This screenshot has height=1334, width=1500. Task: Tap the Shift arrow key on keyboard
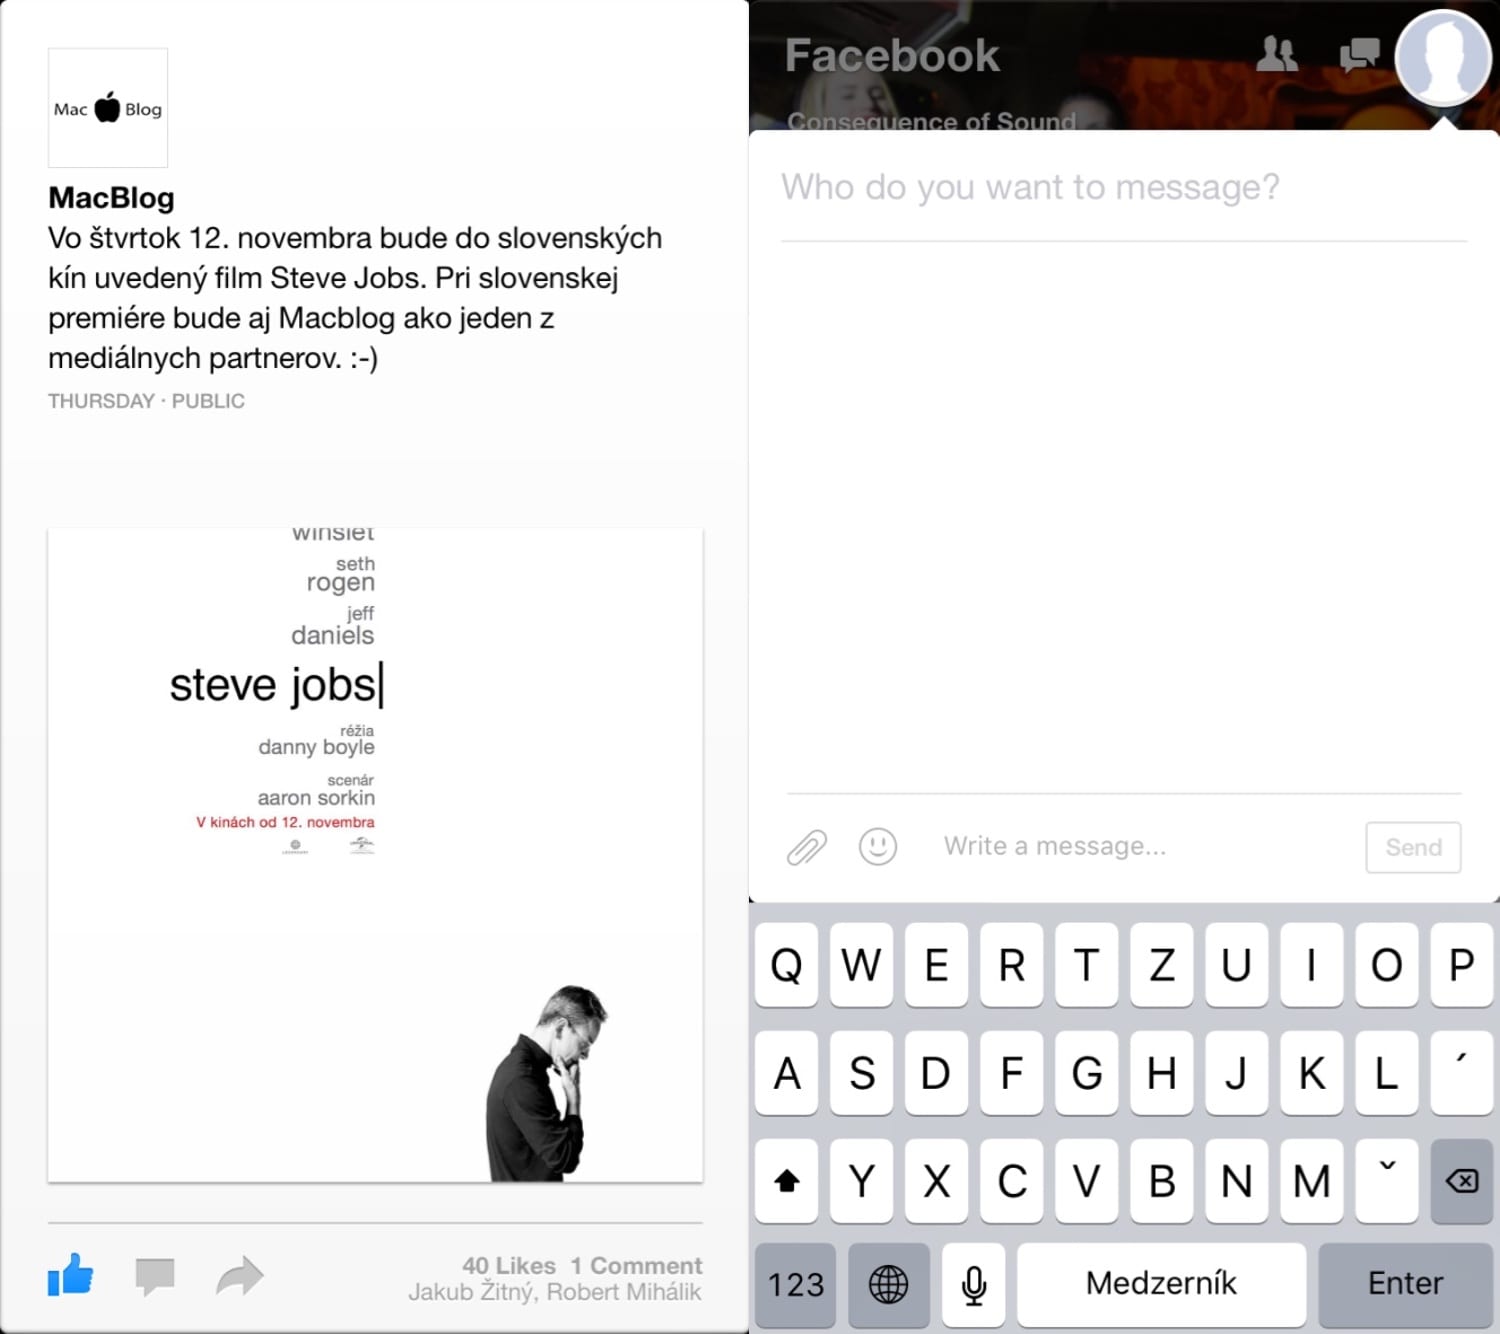(x=787, y=1181)
